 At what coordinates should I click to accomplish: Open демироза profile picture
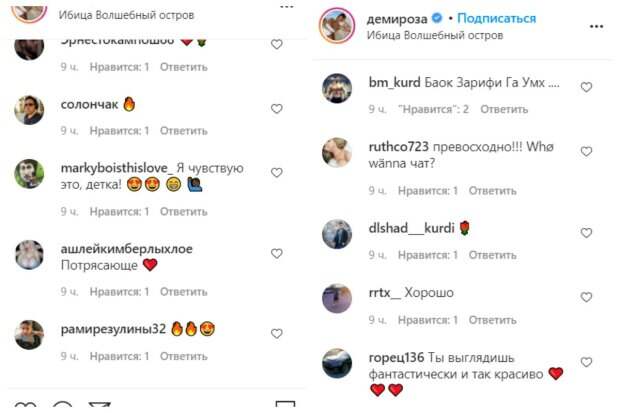click(334, 25)
